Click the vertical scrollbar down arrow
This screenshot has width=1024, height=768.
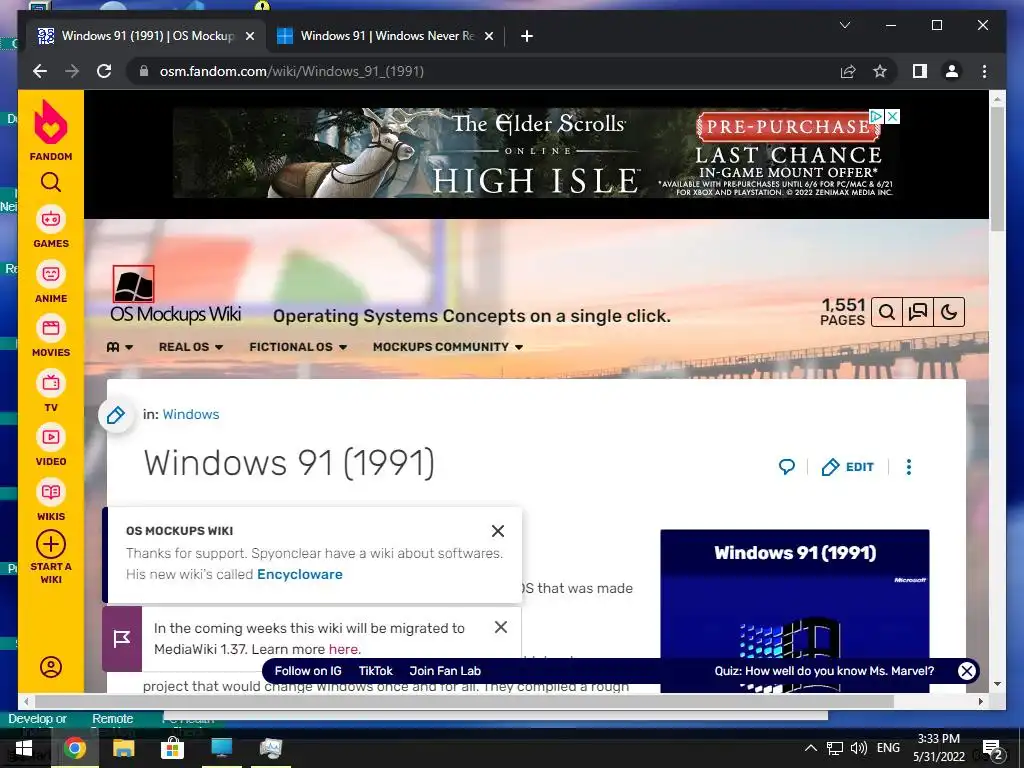click(997, 684)
